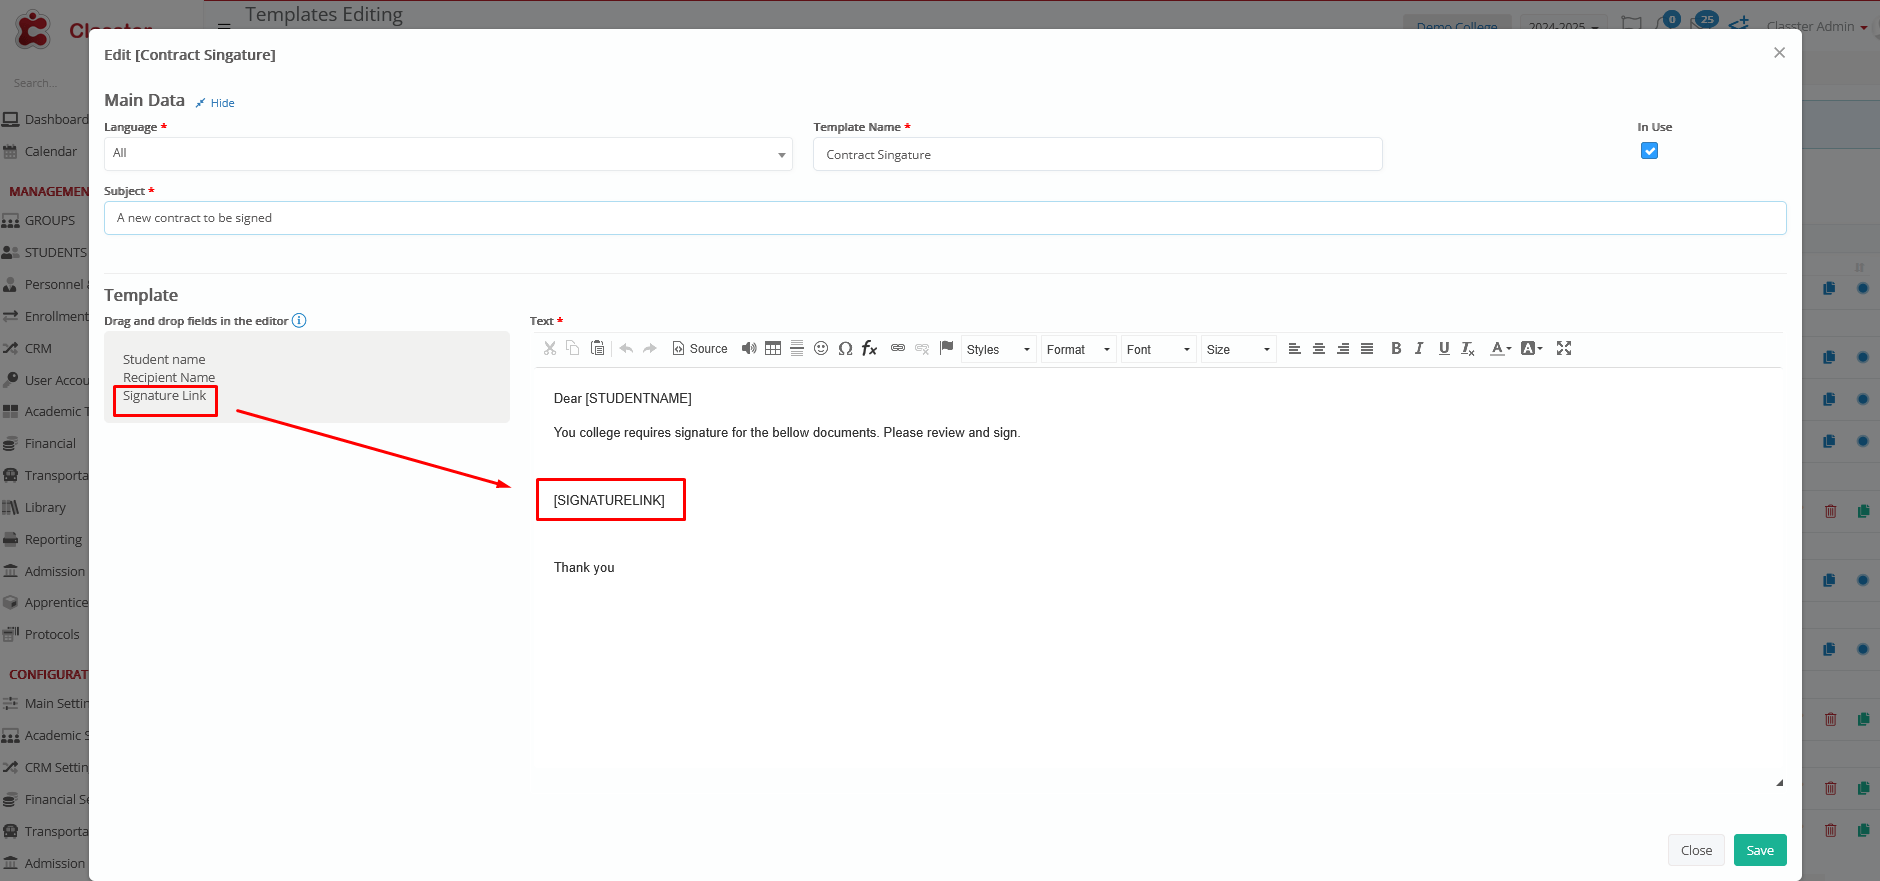Insert special character with Omega icon
1880x881 pixels.
click(x=845, y=348)
